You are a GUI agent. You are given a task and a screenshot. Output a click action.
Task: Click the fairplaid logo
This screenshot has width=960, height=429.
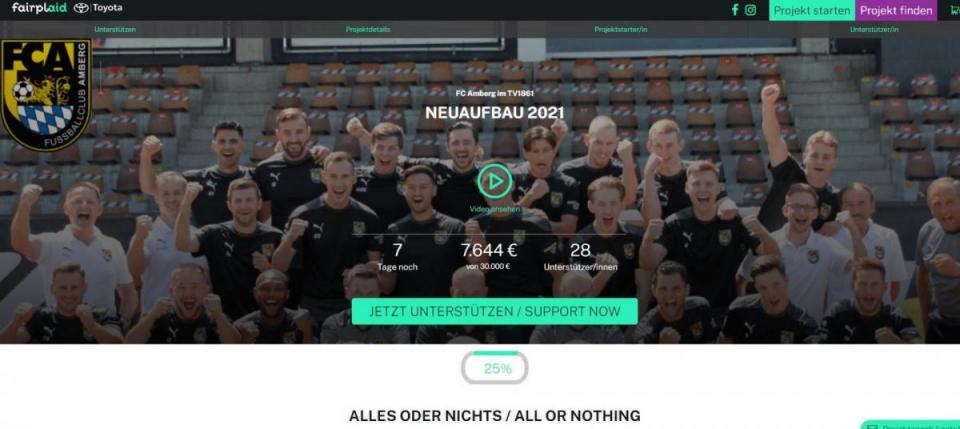point(39,8)
